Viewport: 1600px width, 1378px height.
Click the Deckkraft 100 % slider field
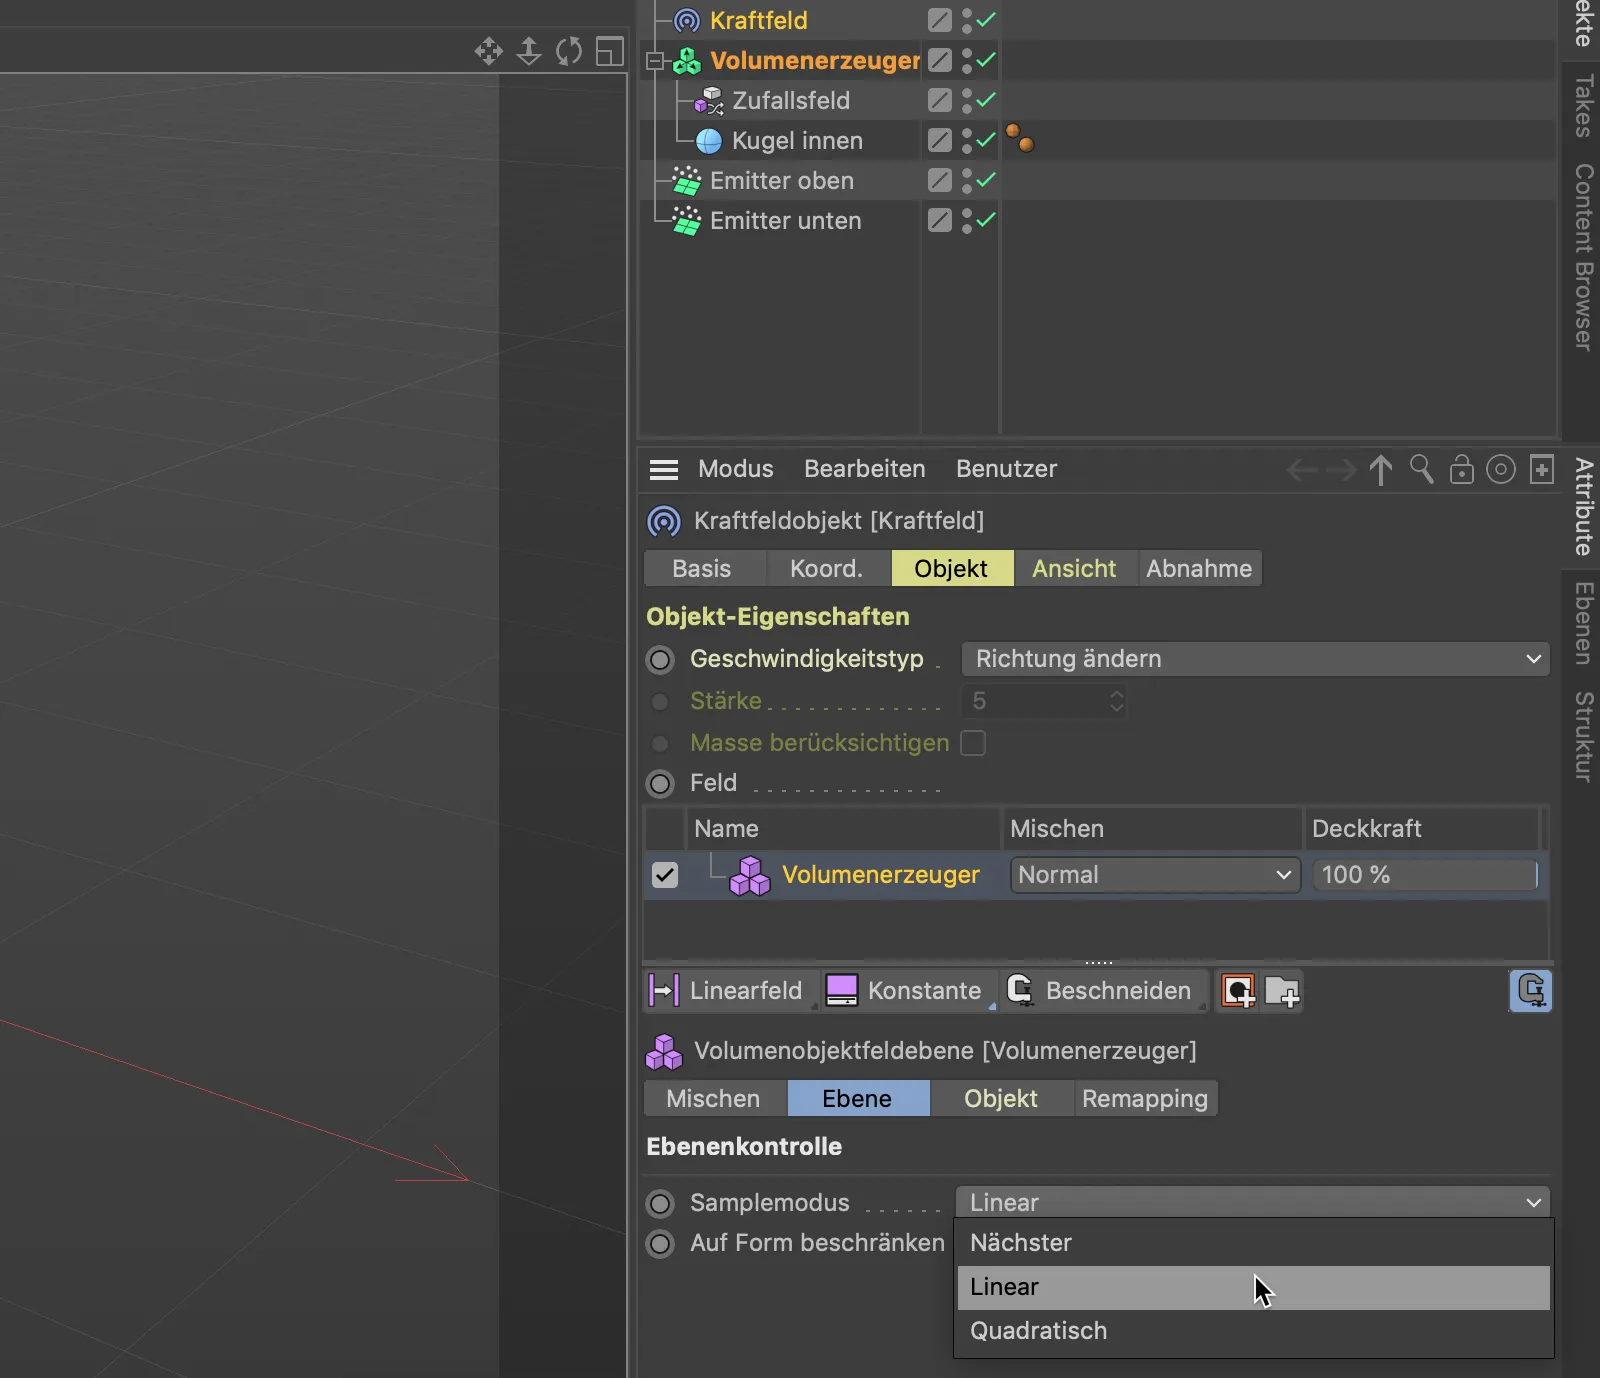(x=1425, y=875)
